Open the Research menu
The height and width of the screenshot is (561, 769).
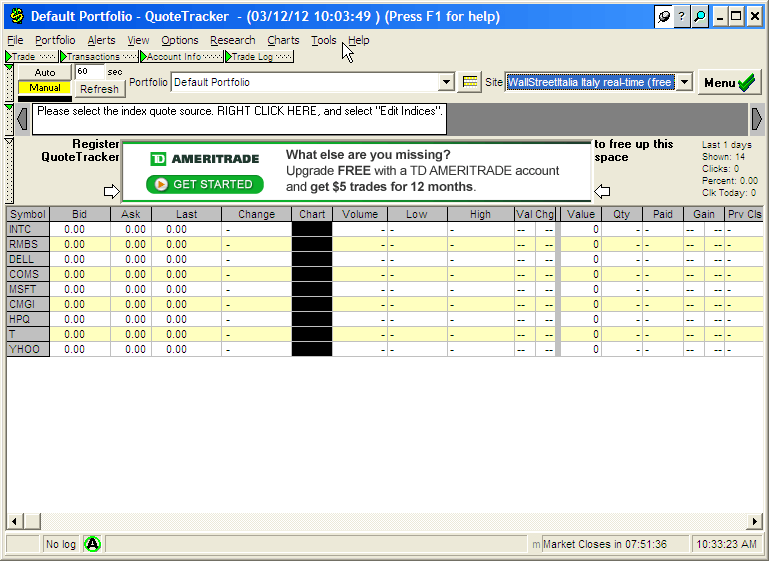[232, 40]
